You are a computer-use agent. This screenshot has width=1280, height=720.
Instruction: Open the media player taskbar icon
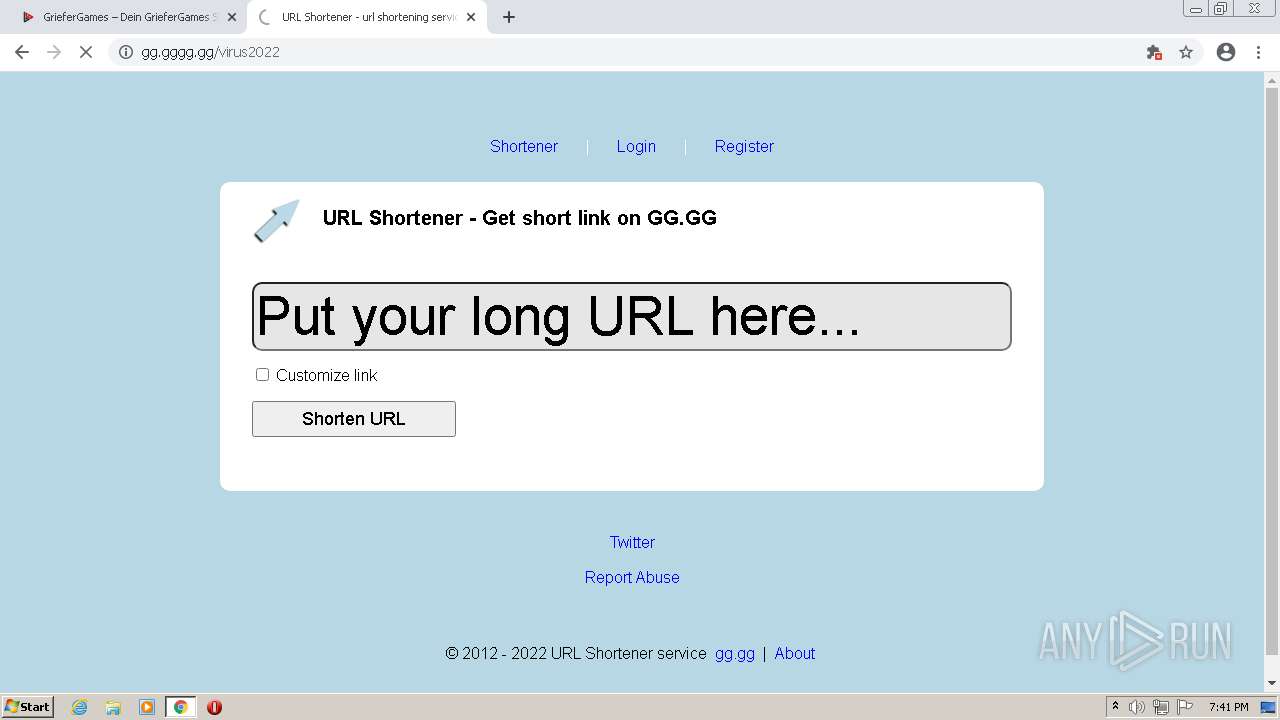147,707
